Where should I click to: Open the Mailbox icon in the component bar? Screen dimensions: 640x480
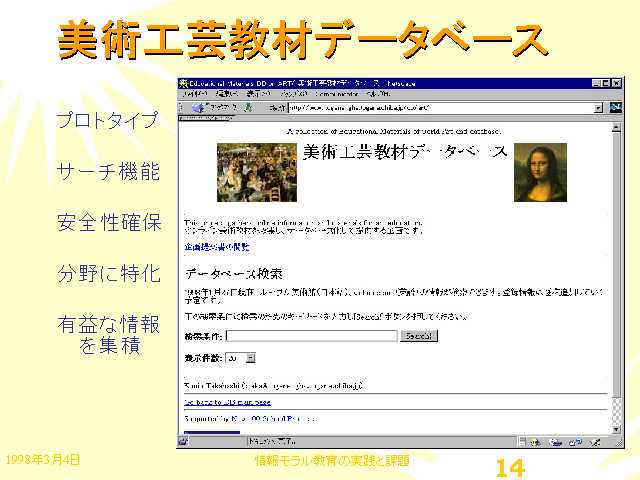click(x=555, y=442)
